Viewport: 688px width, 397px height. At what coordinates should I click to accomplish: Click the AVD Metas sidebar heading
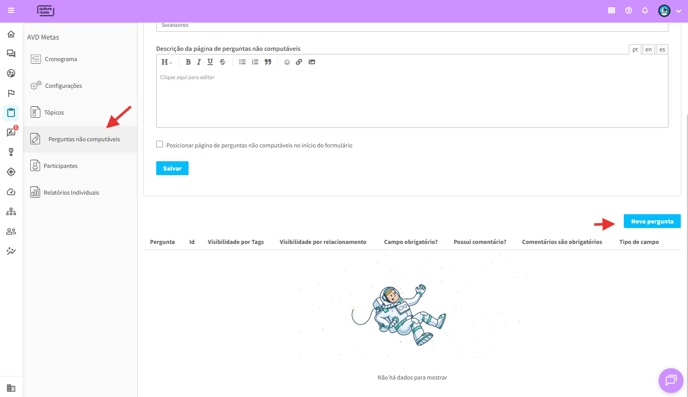point(43,37)
